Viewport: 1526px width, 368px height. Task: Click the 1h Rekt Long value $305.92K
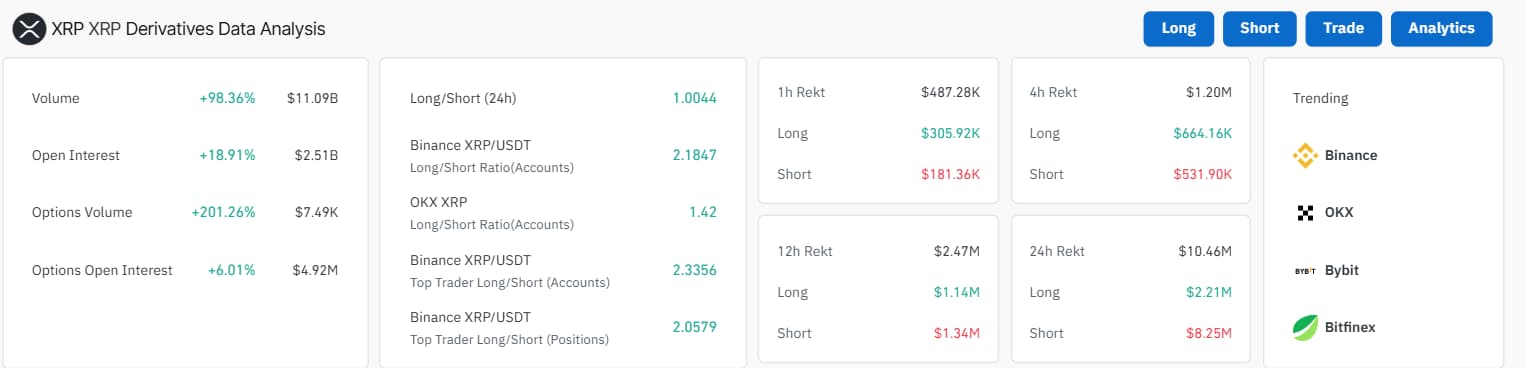[950, 133]
